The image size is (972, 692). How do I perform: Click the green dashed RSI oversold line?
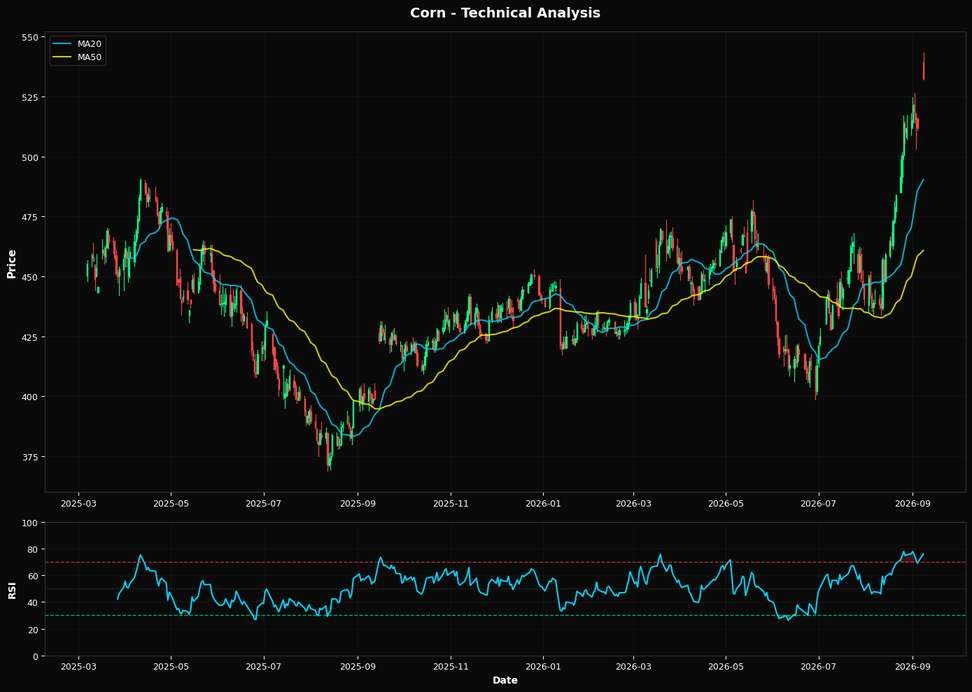click(505, 615)
